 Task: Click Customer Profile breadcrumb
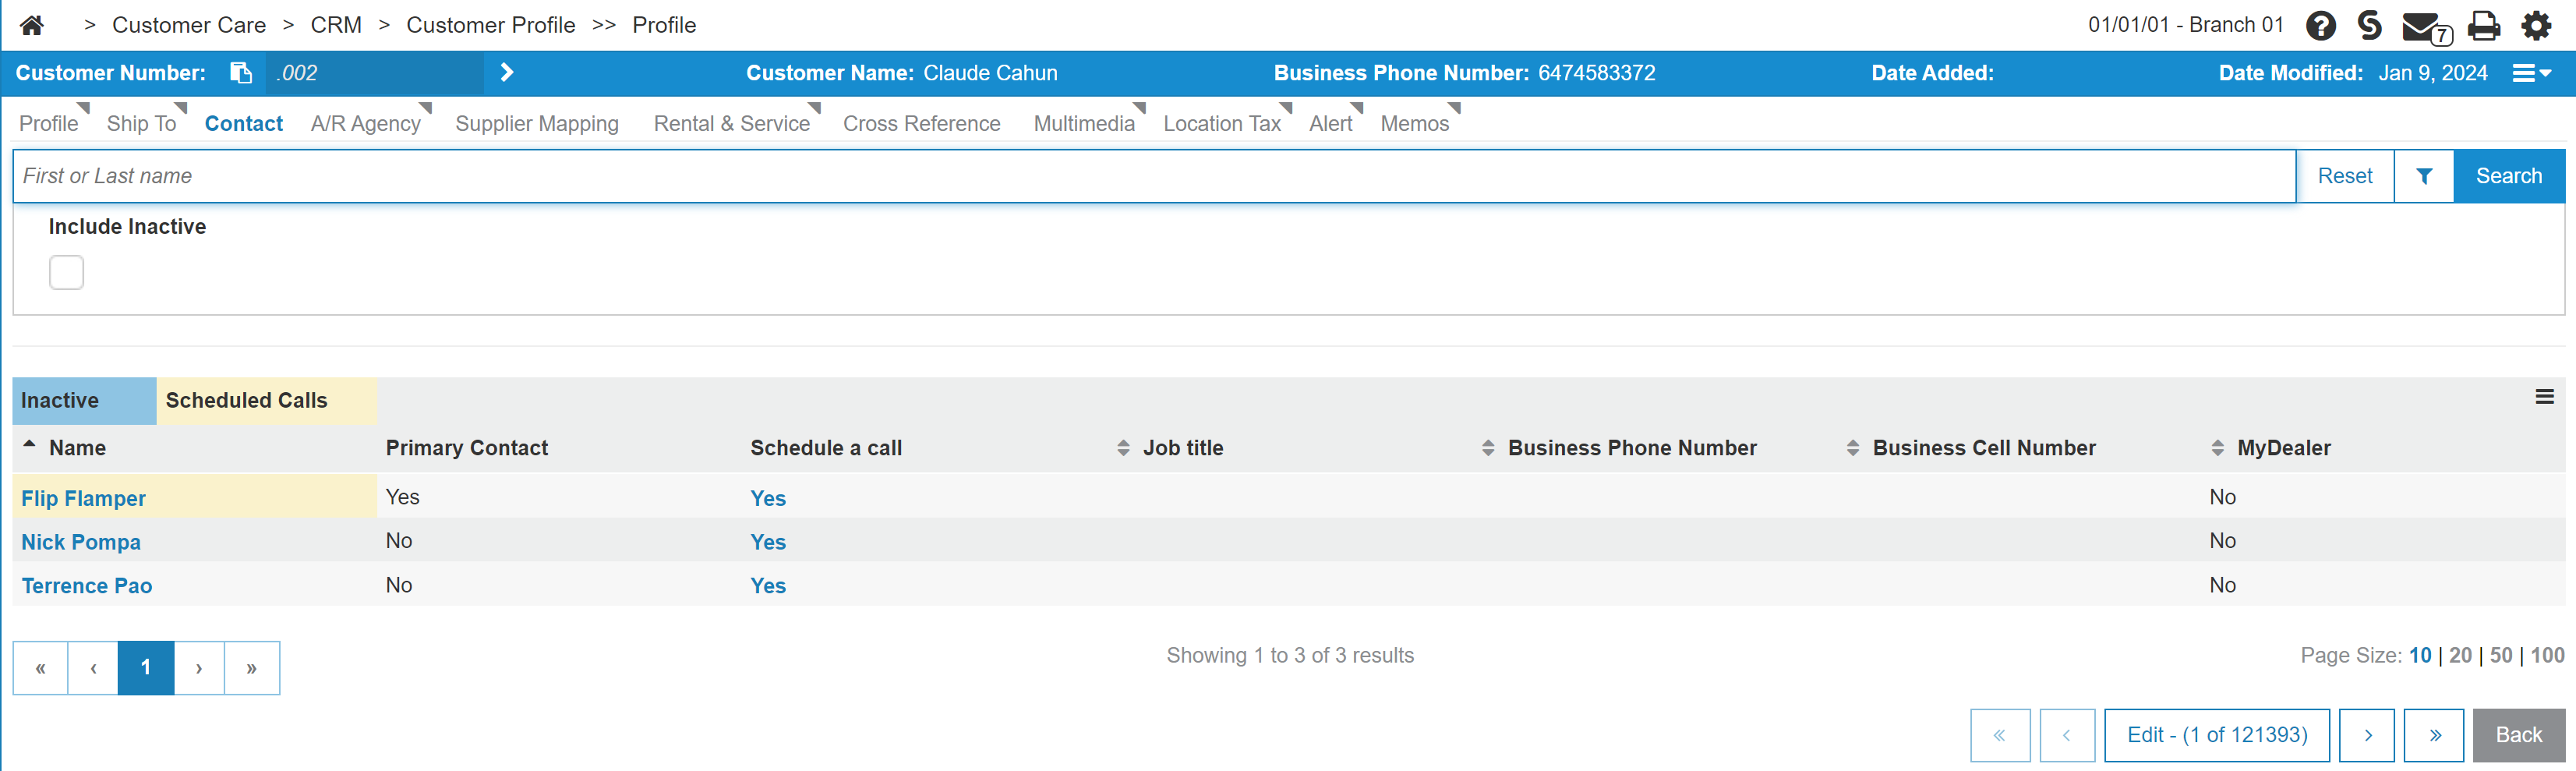tap(491, 25)
